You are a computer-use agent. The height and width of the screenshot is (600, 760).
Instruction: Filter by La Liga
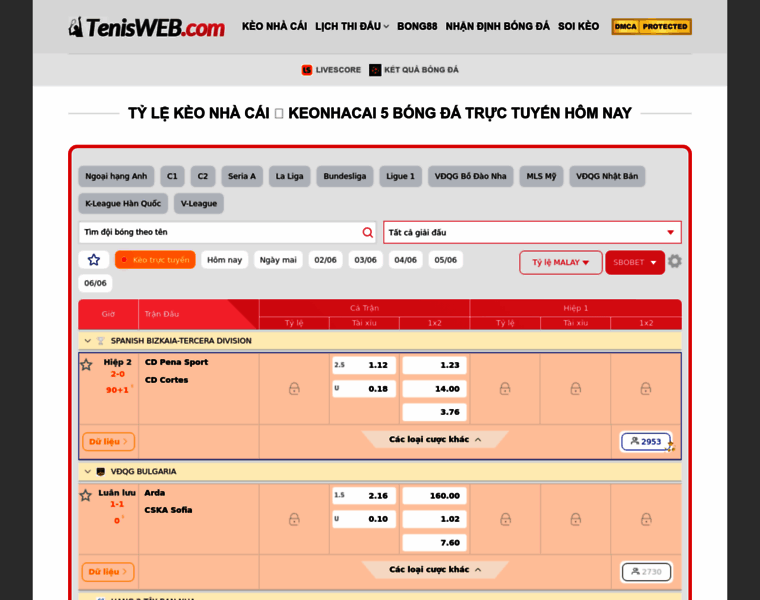click(289, 176)
